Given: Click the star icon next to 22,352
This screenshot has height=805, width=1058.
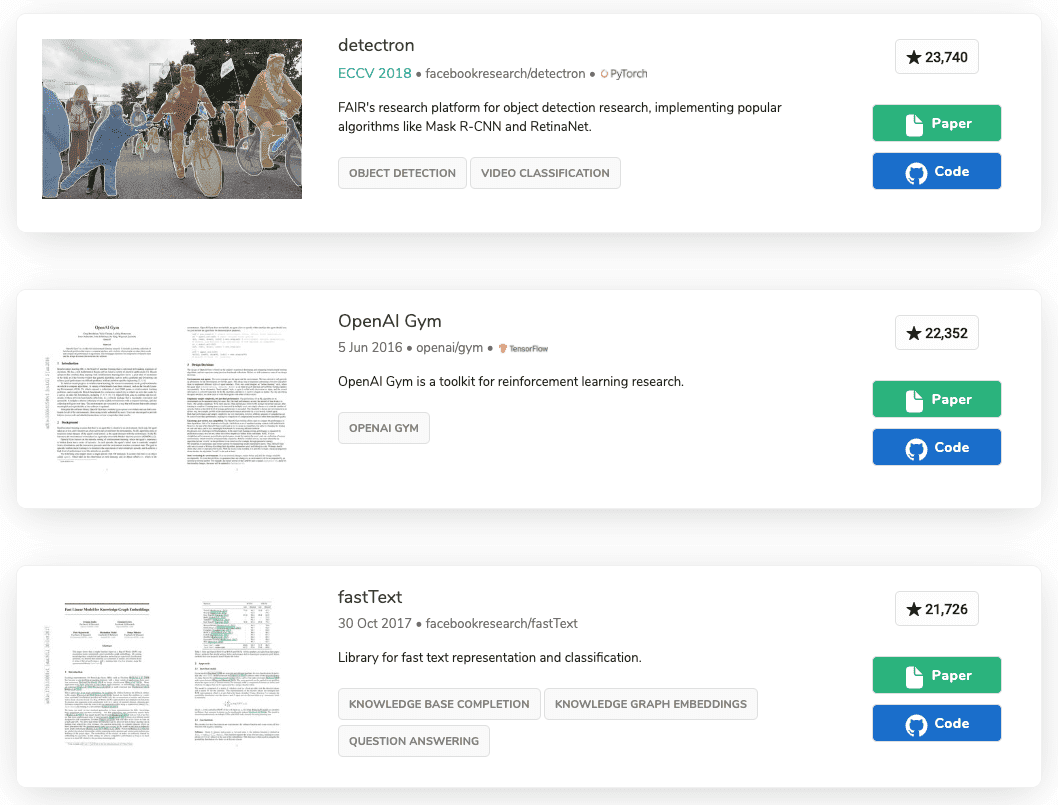Looking at the screenshot, I should tap(912, 332).
